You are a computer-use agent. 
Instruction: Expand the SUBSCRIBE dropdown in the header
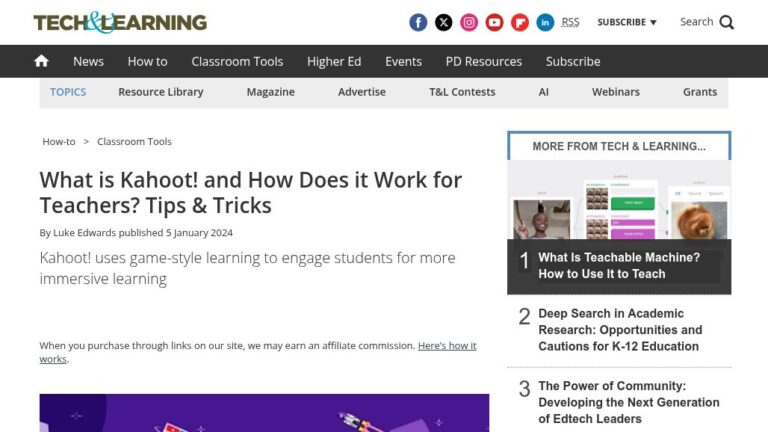click(x=626, y=22)
